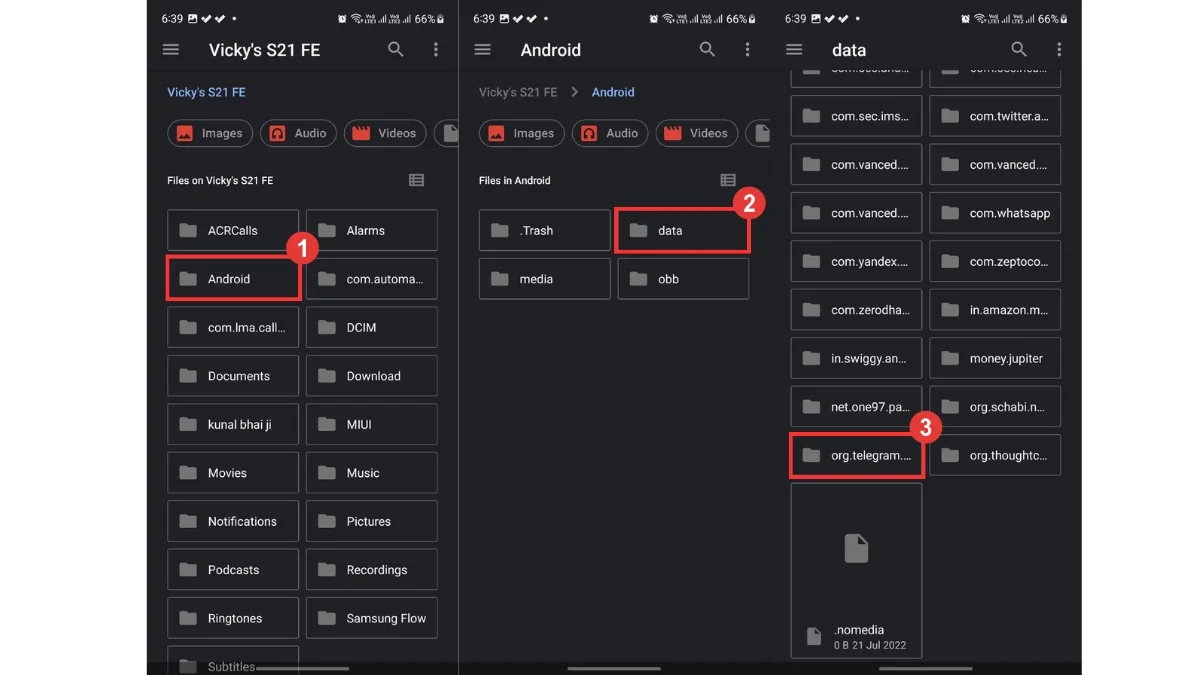
Task: Select Videos filter chip in first screen
Action: 385,133
